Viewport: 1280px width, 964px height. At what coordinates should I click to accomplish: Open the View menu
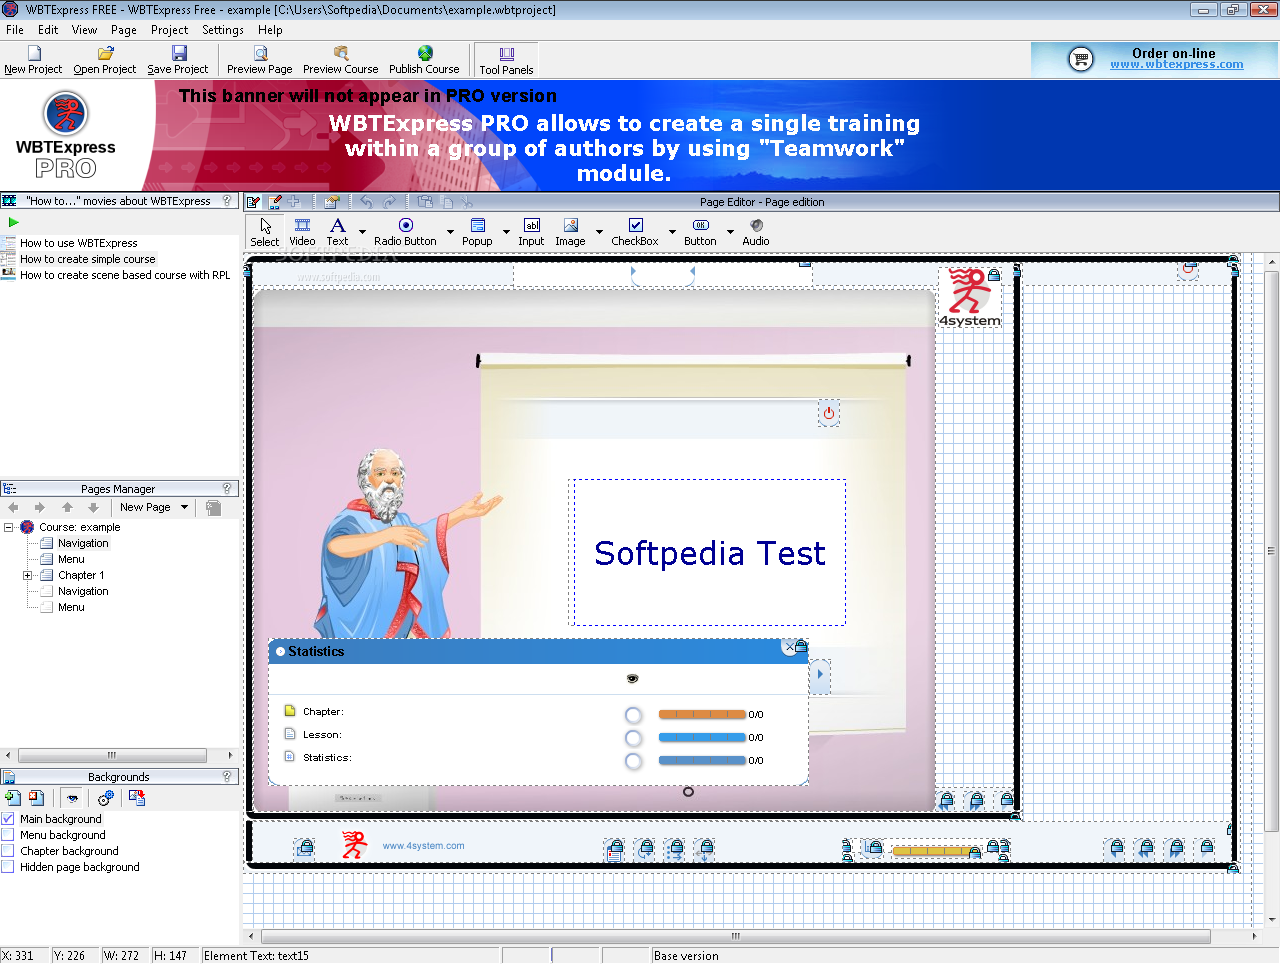tap(84, 30)
